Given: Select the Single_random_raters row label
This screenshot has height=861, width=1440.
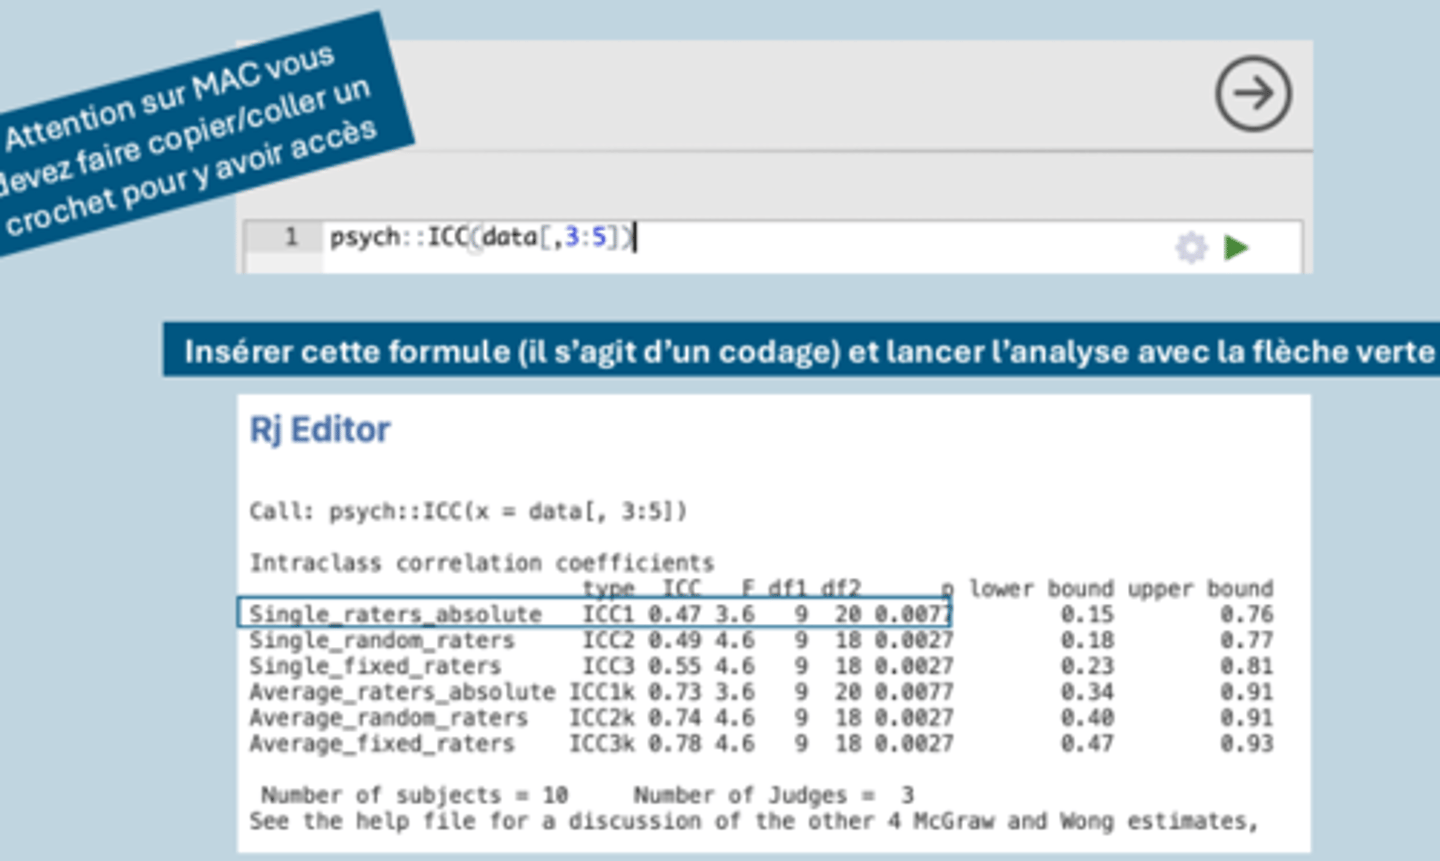Looking at the screenshot, I should tap(382, 640).
